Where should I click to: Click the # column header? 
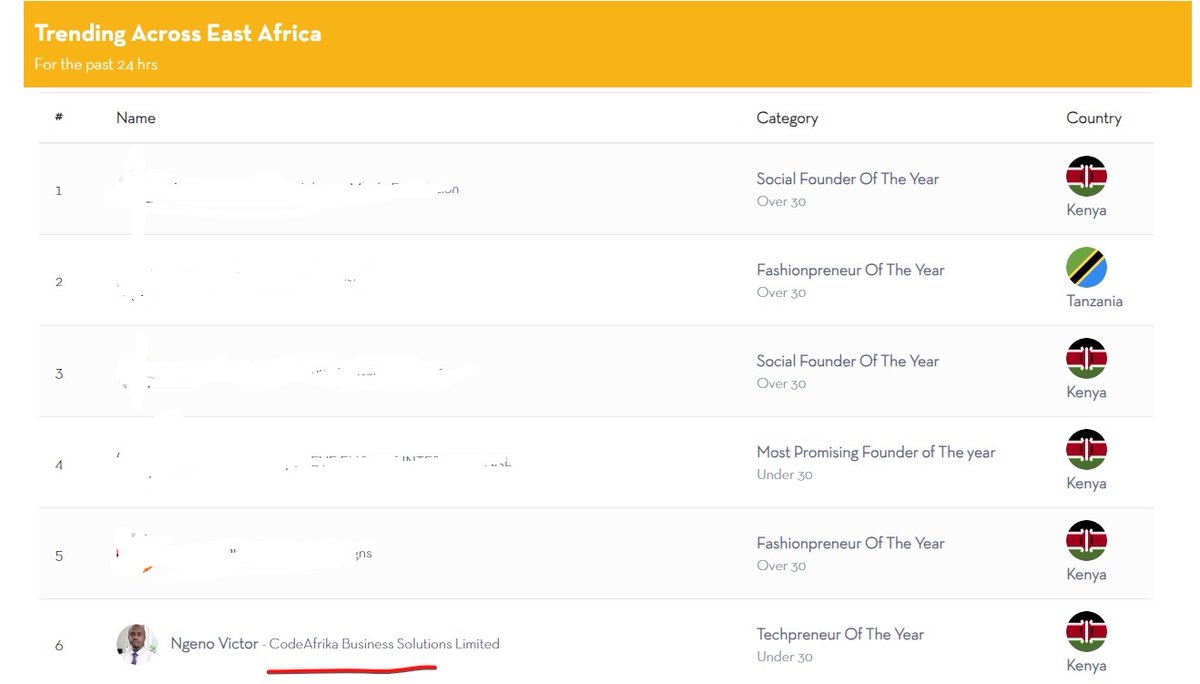pos(59,117)
